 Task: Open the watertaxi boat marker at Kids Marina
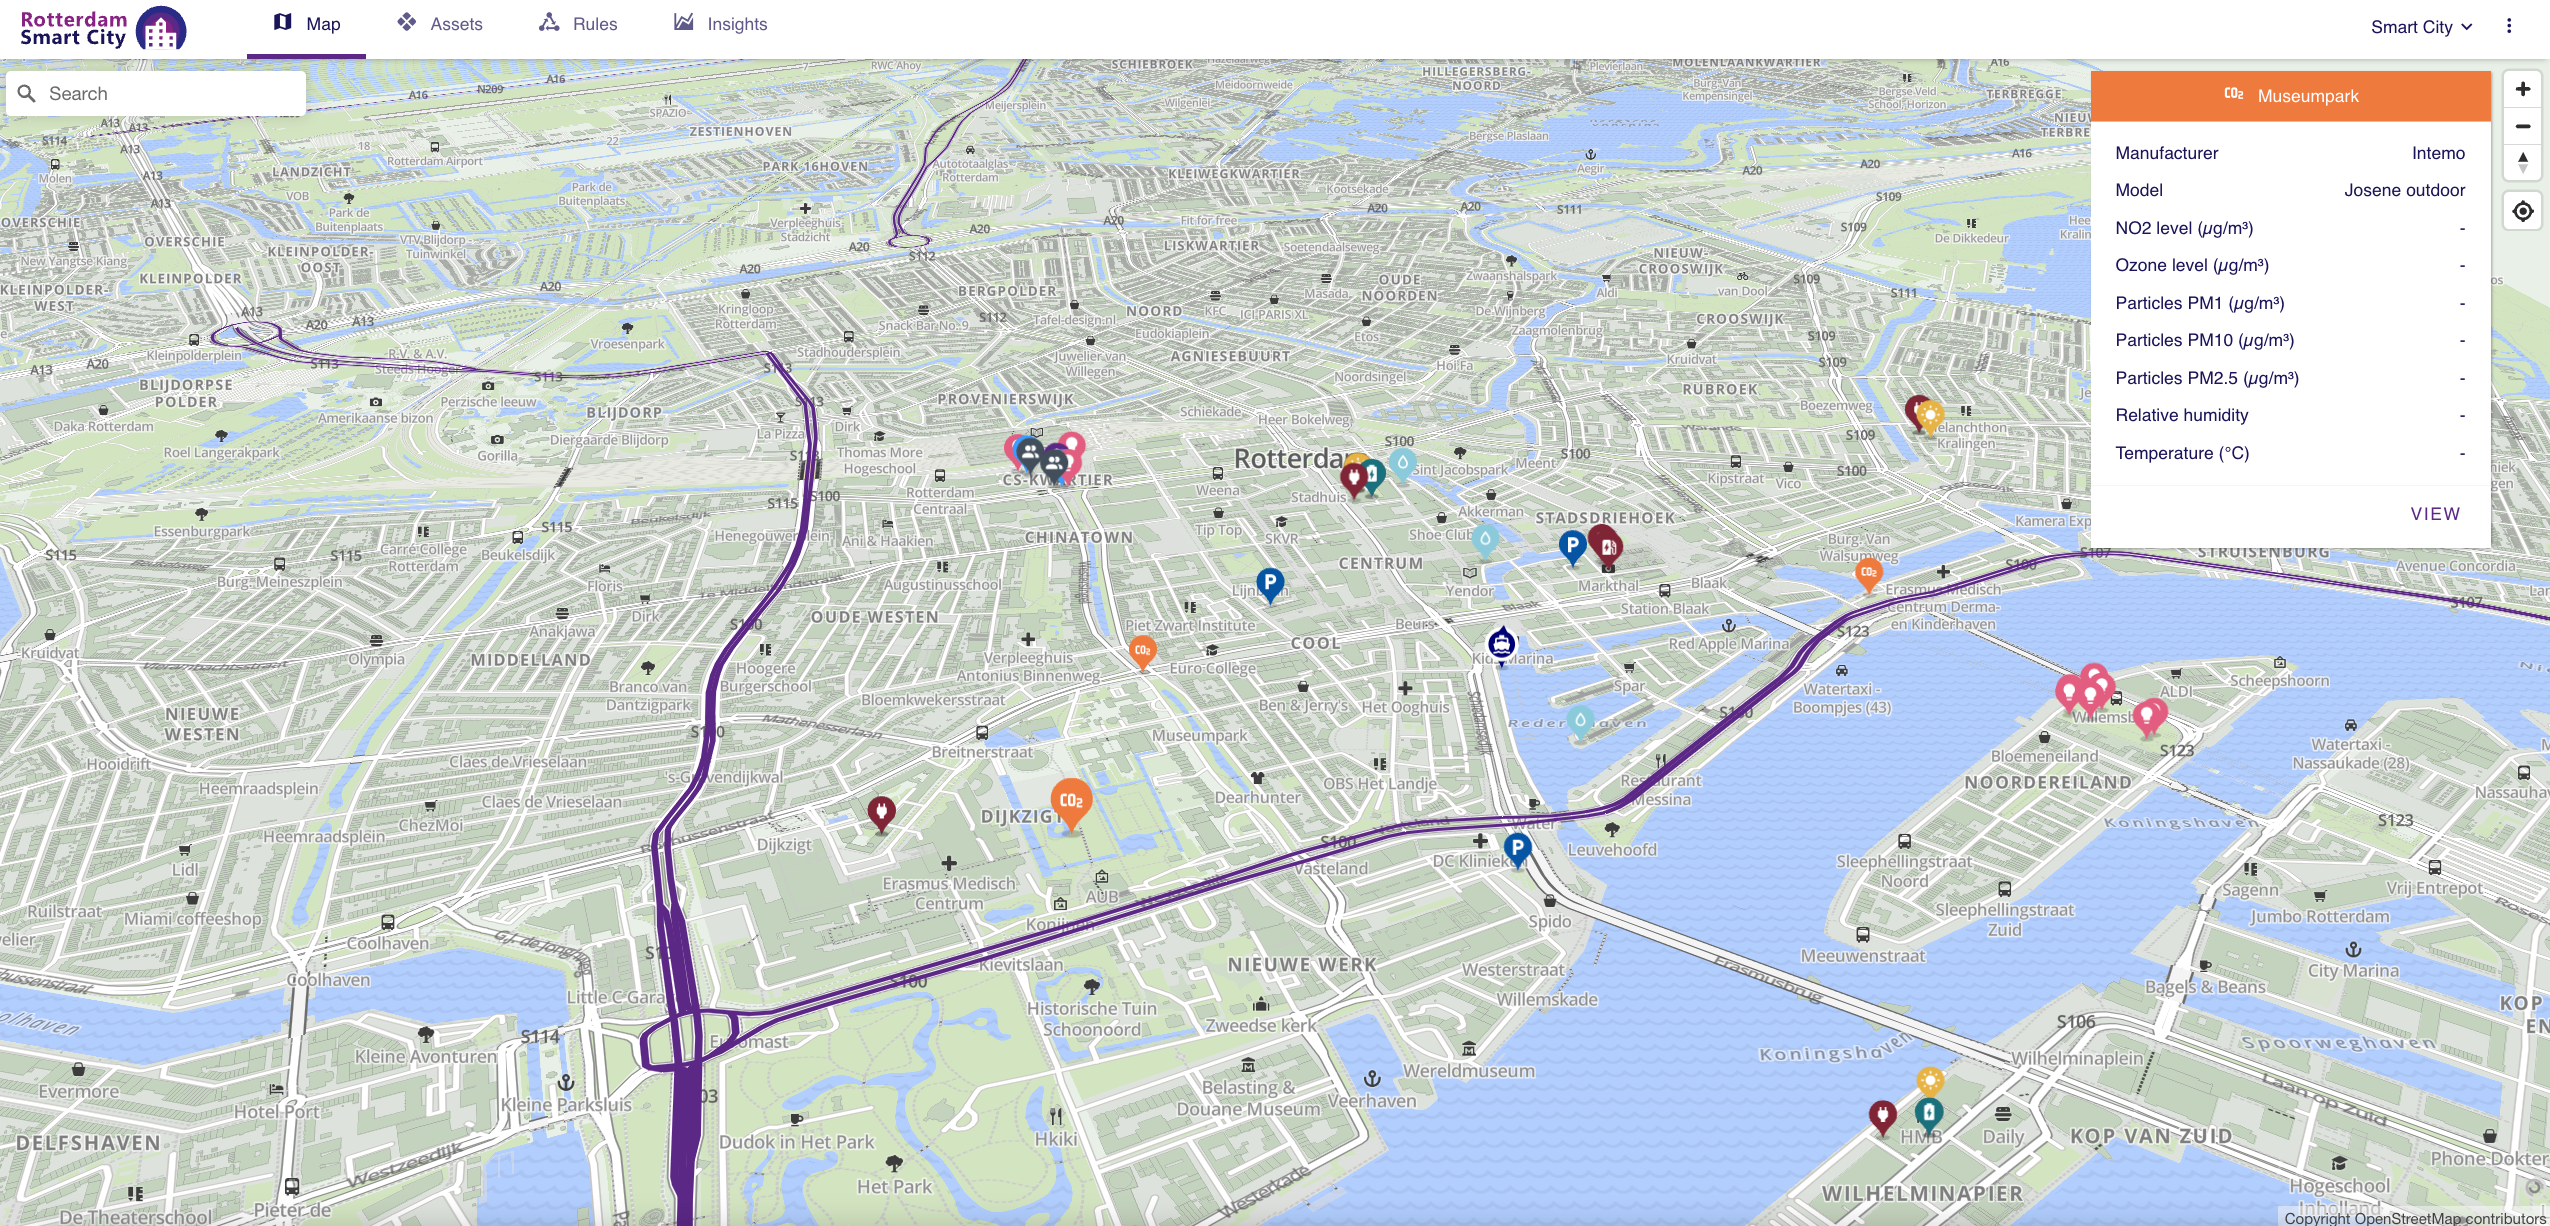[x=1501, y=642]
